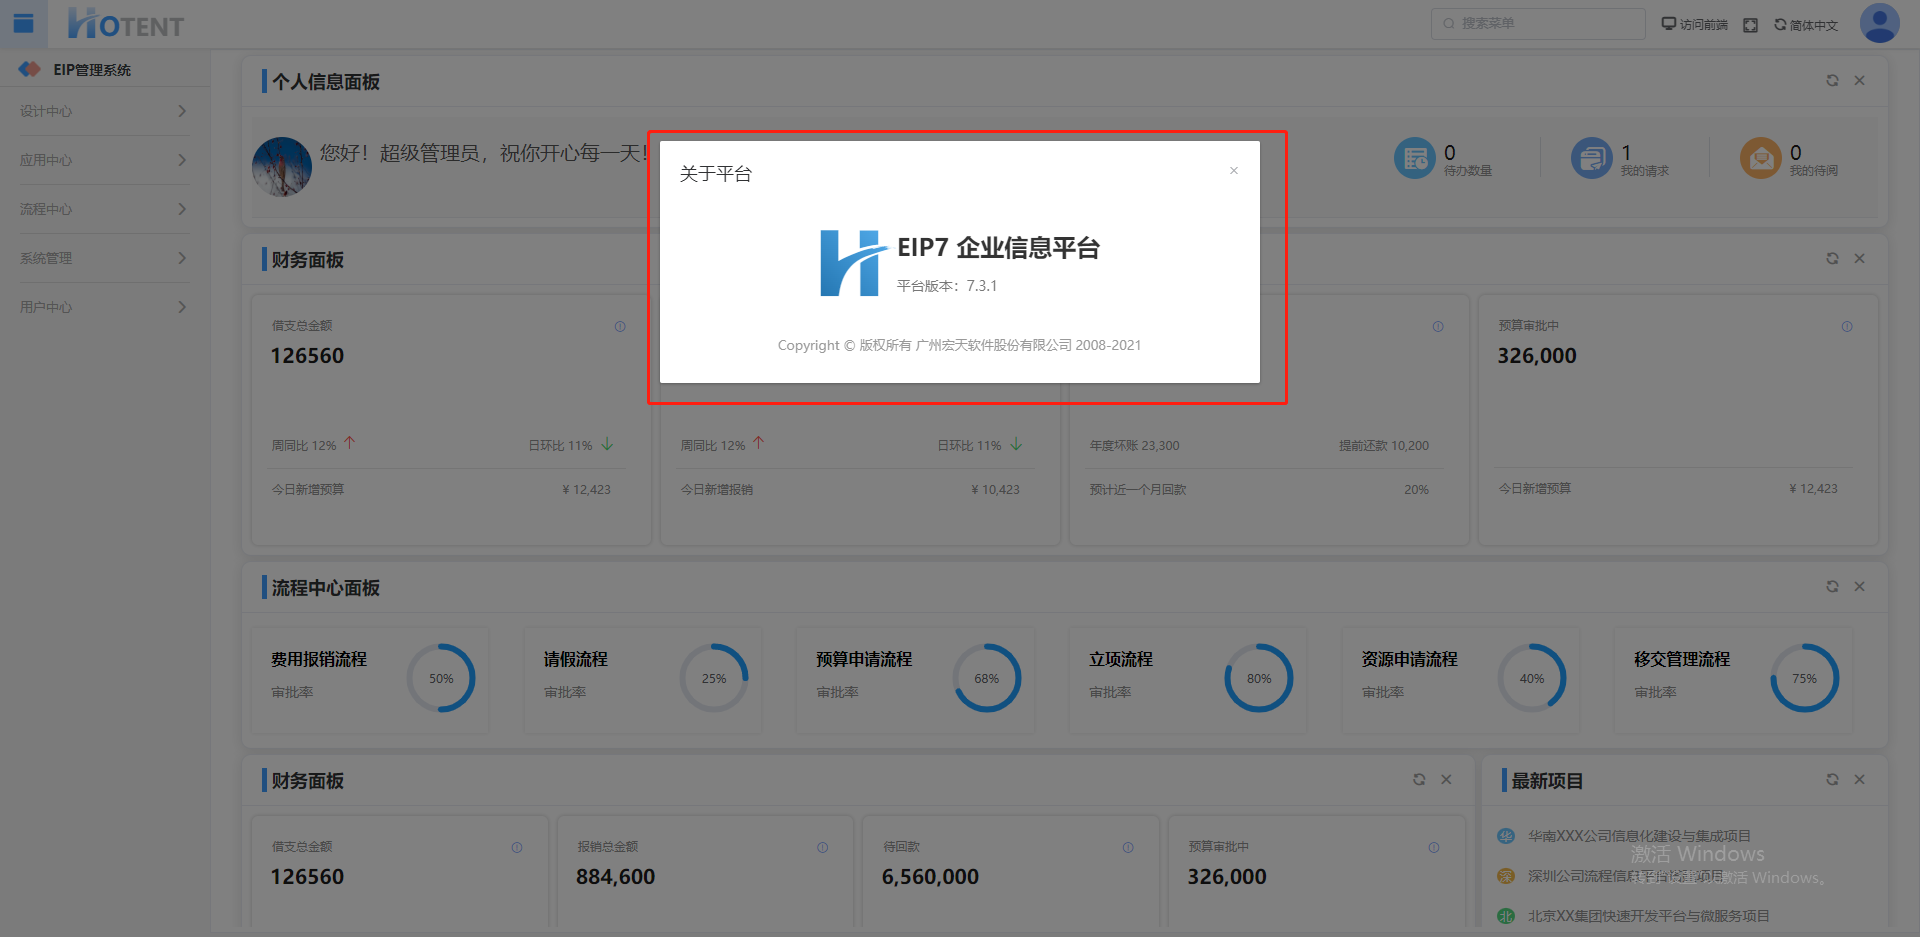Screen dimensions: 1920x937
Task: Open the 资源申请流程 card title
Action: [1410, 660]
